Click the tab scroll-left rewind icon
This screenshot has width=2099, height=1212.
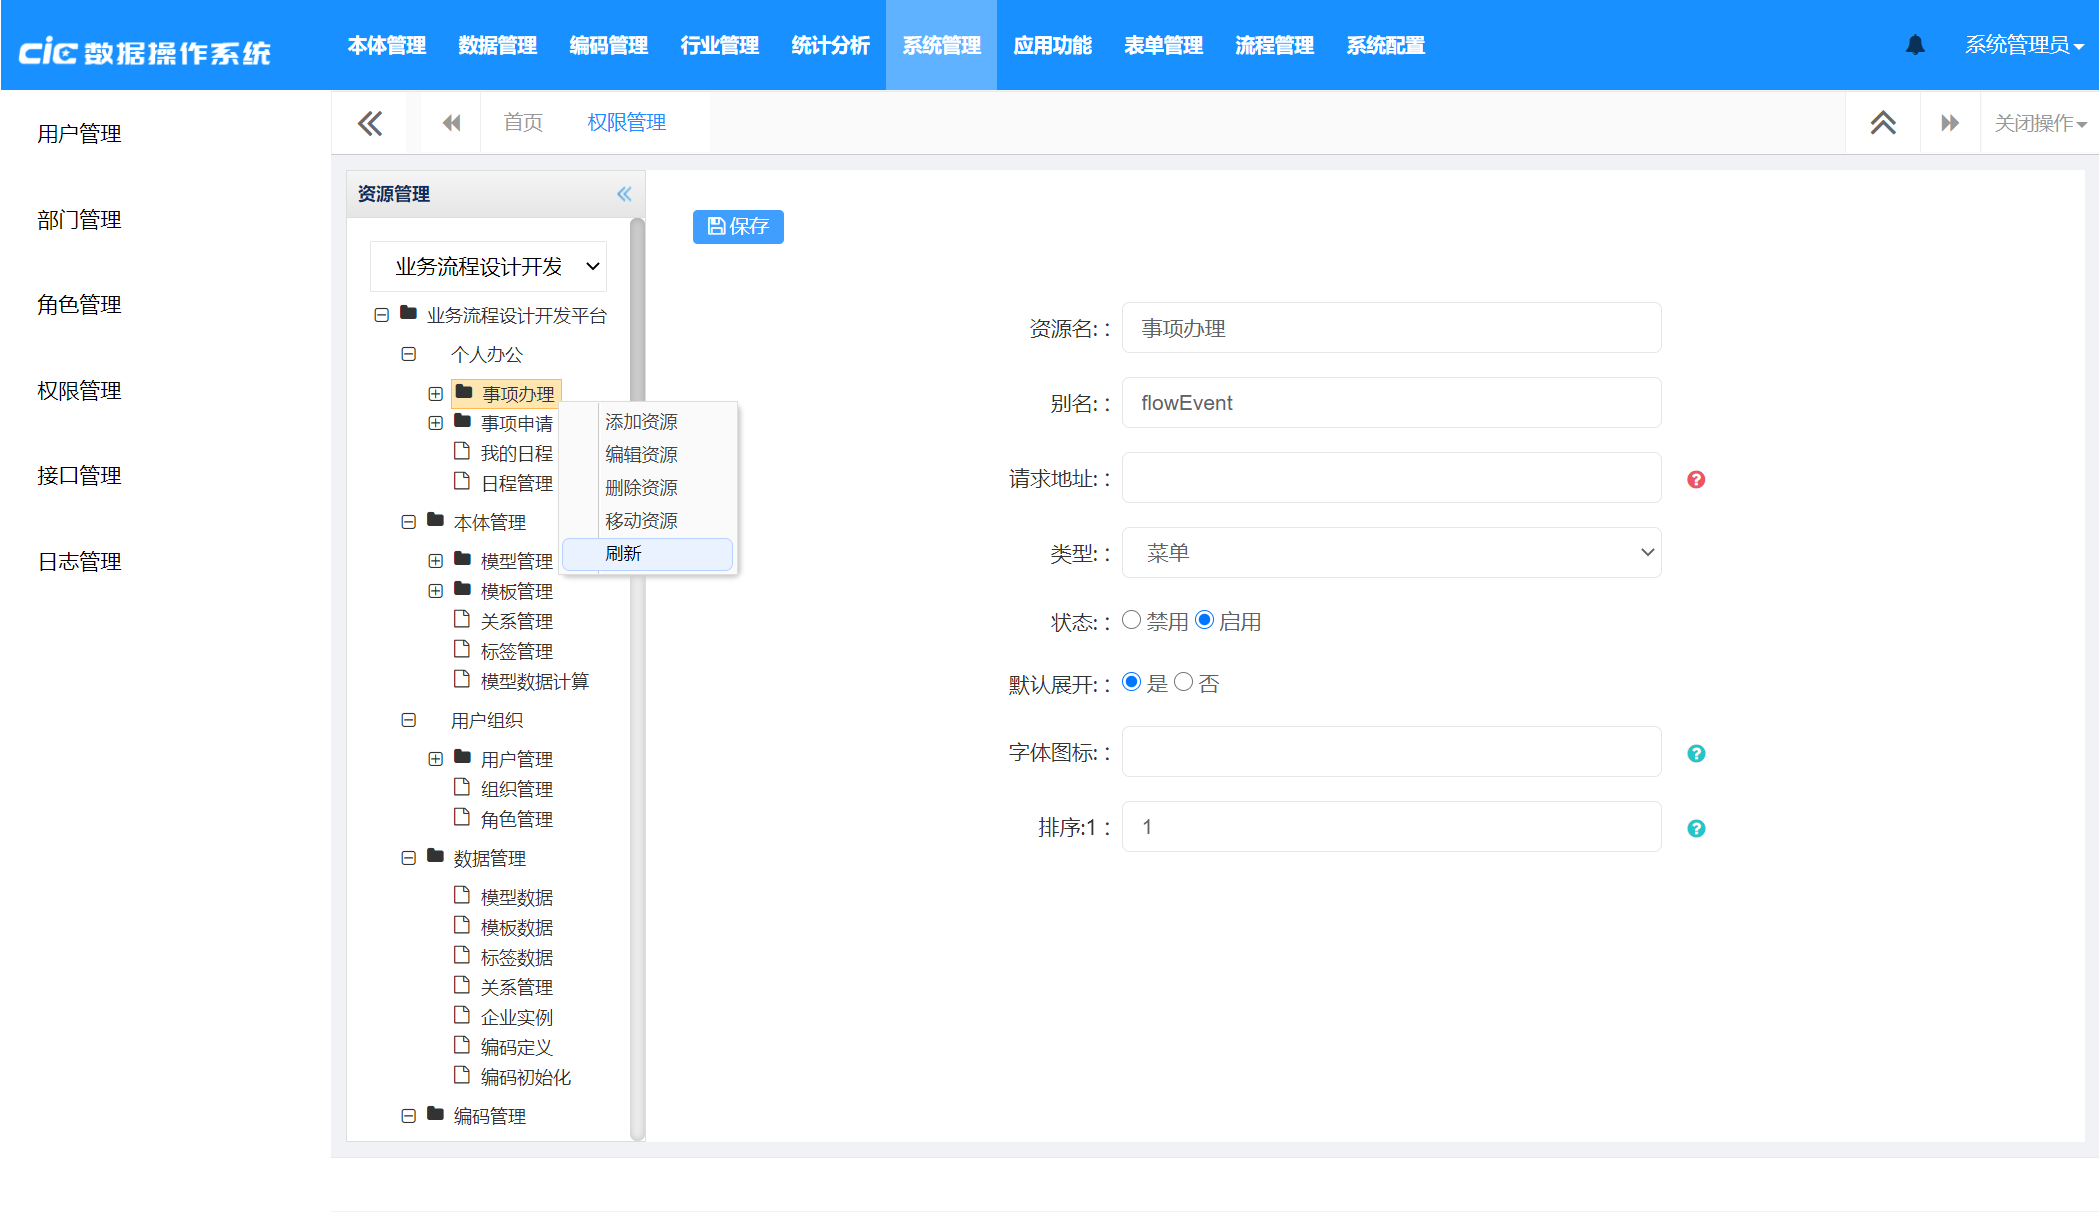pyautogui.click(x=452, y=123)
